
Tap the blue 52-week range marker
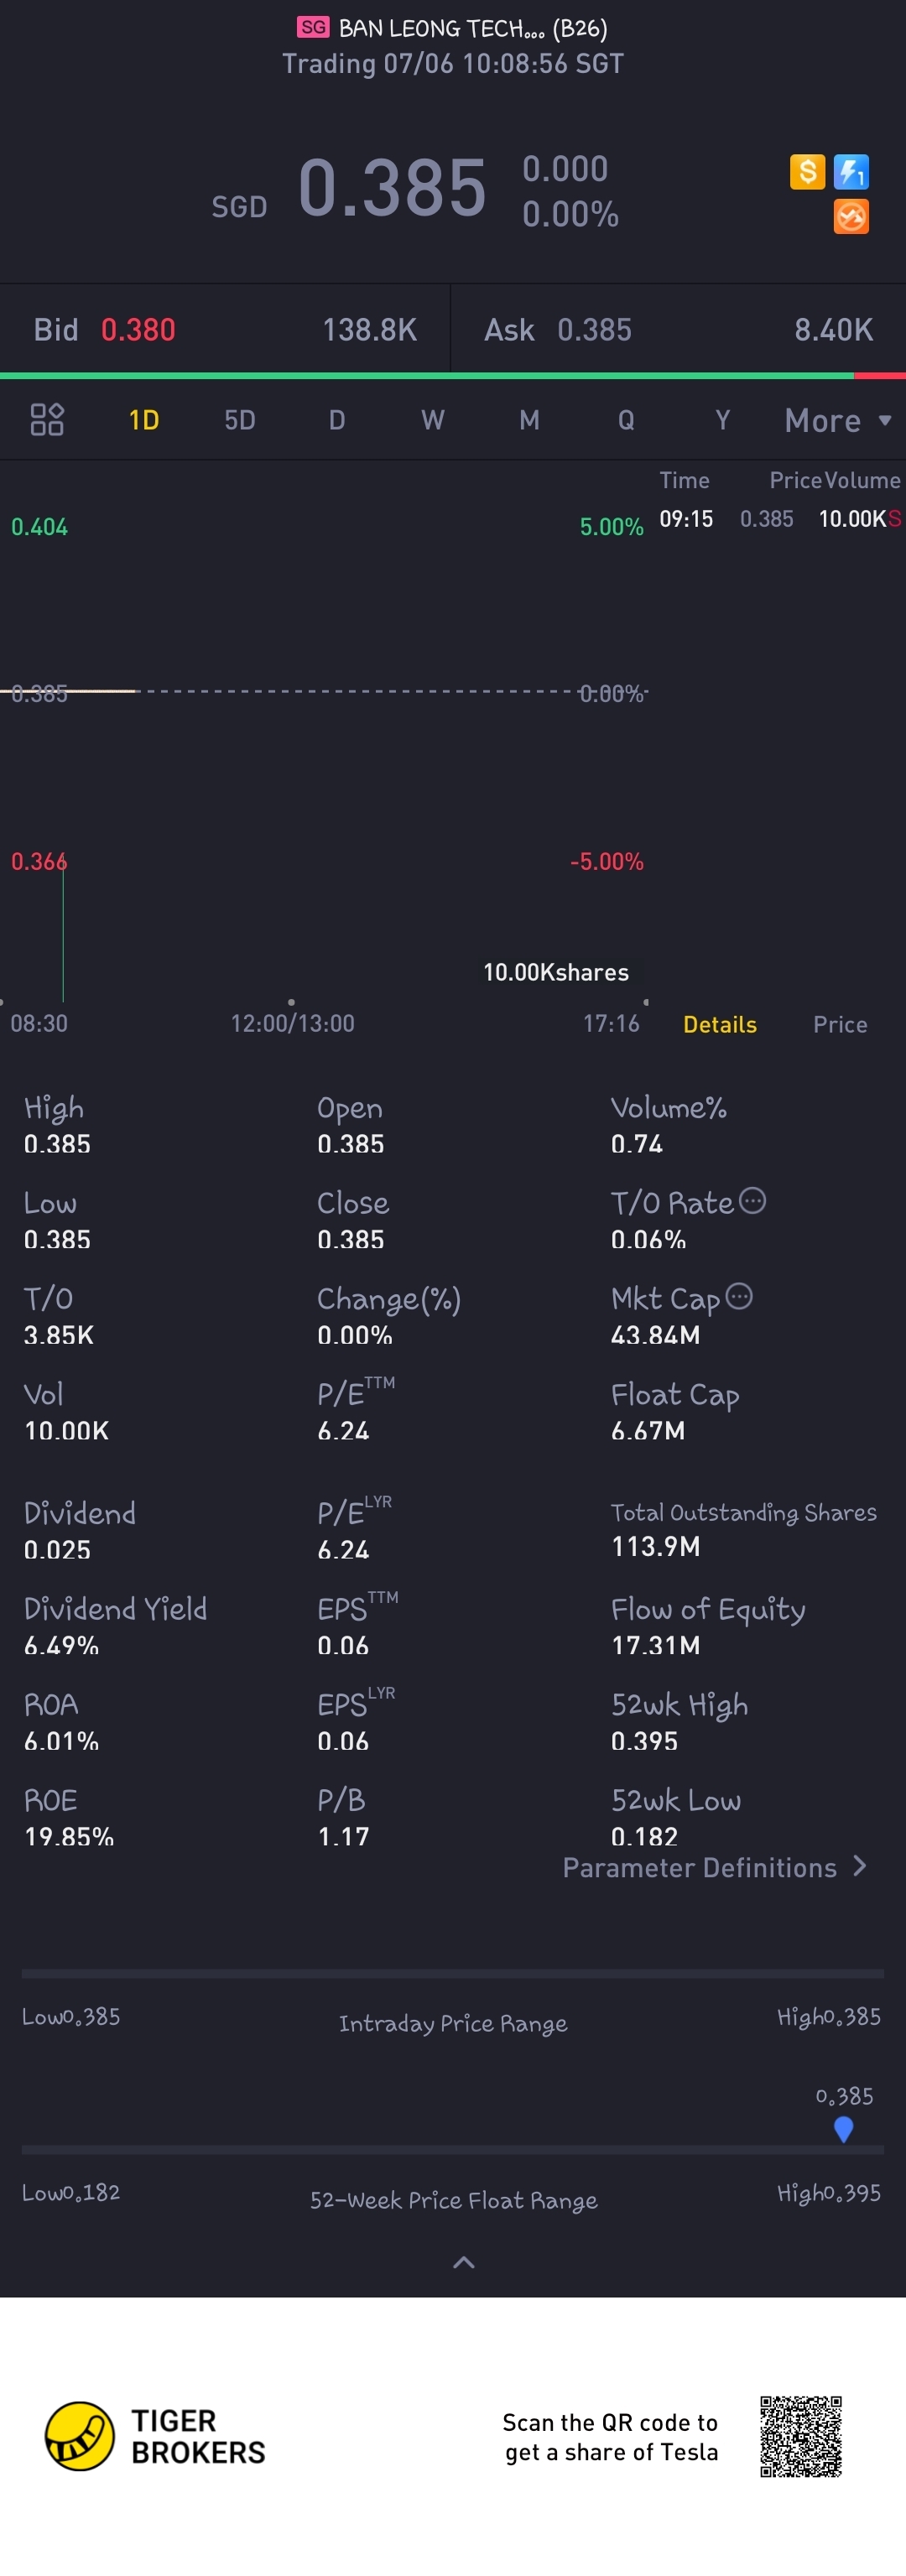point(843,2130)
